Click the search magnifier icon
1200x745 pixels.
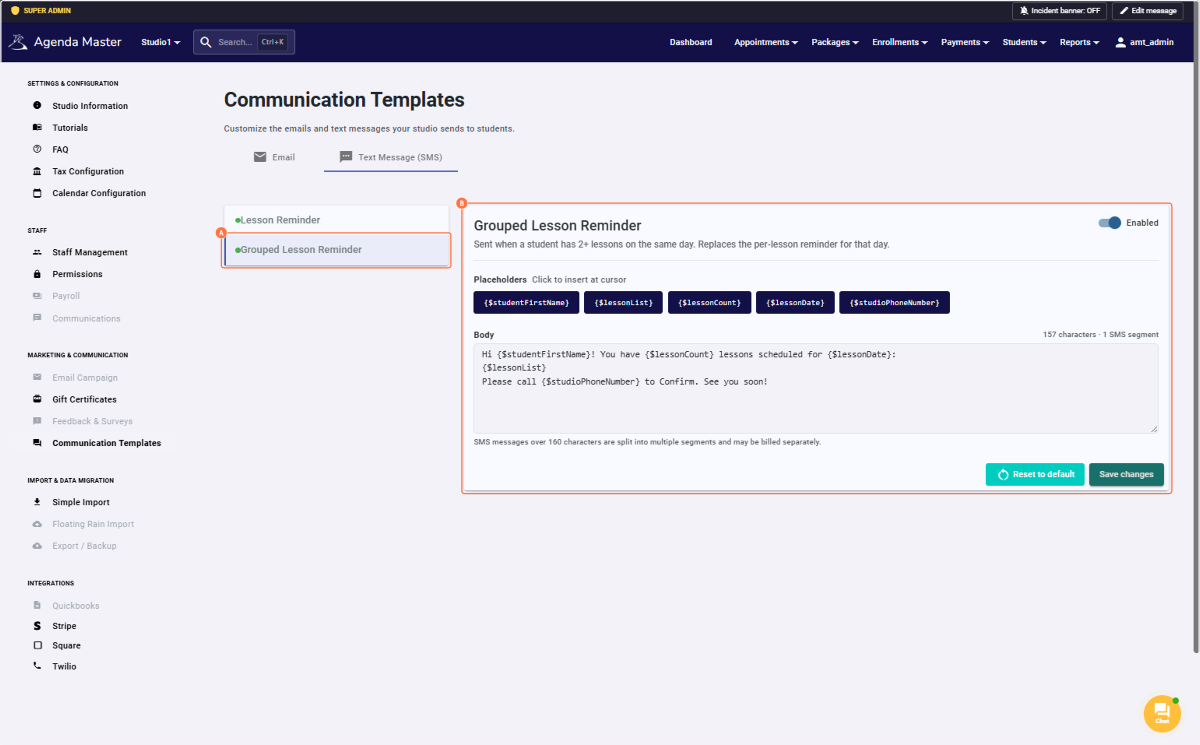pyautogui.click(x=205, y=42)
